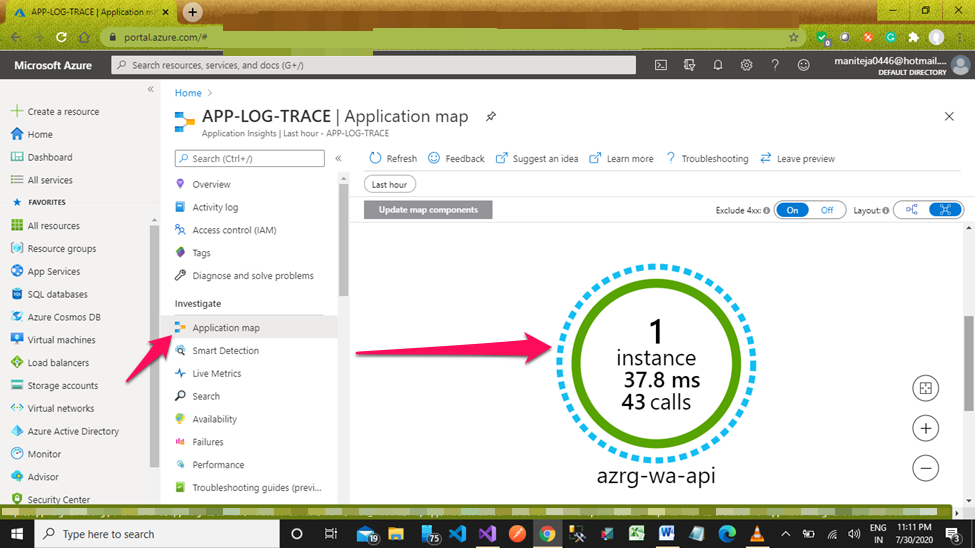Refresh the application map

tap(393, 159)
